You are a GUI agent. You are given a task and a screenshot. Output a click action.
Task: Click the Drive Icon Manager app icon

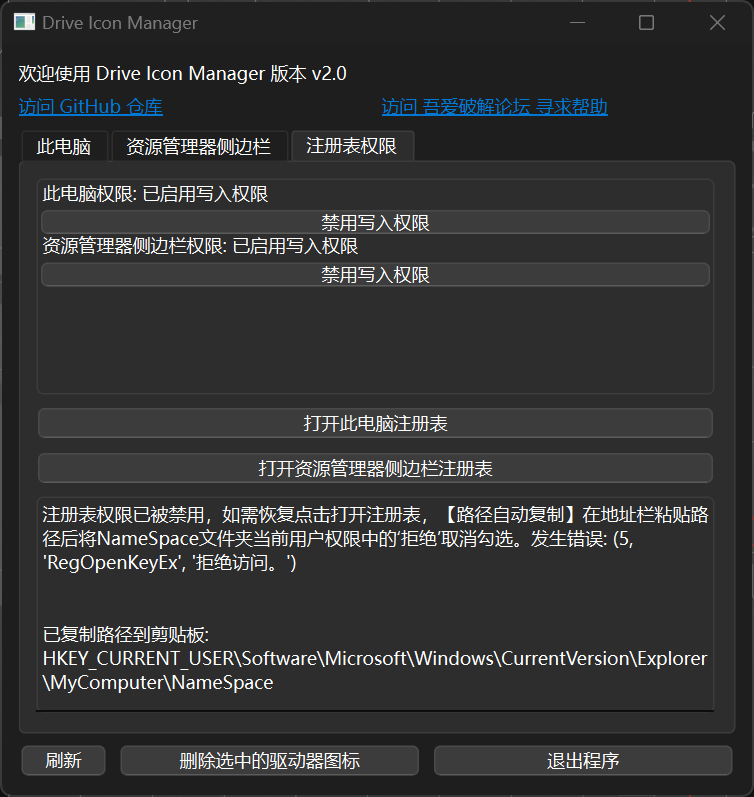tap(24, 22)
